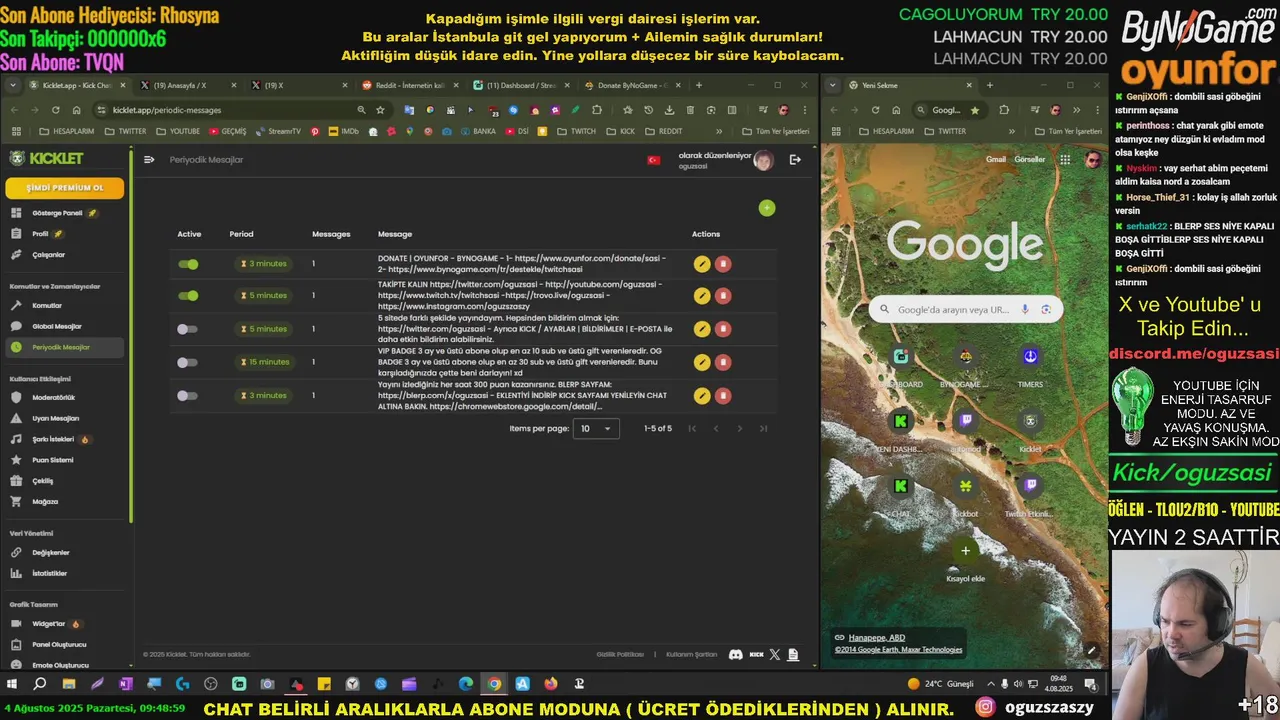This screenshot has height=720, width=1280.
Task: Reload the kicklet.app page
Action: [x=55, y=110]
